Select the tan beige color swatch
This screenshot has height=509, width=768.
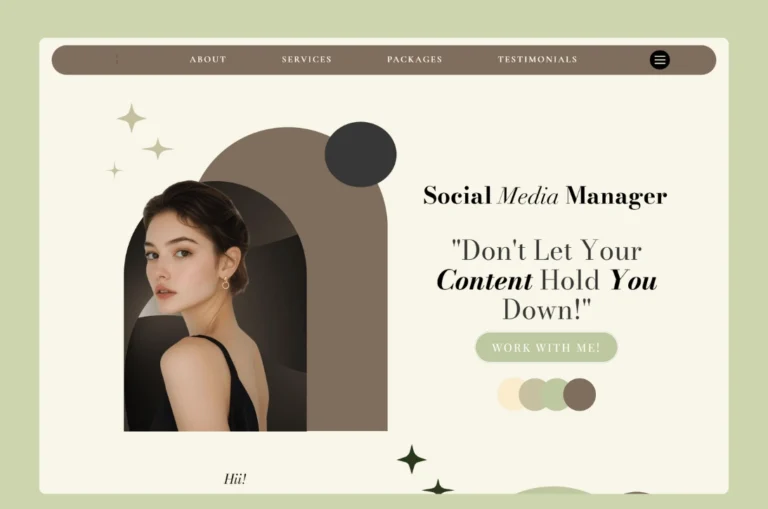coord(534,394)
